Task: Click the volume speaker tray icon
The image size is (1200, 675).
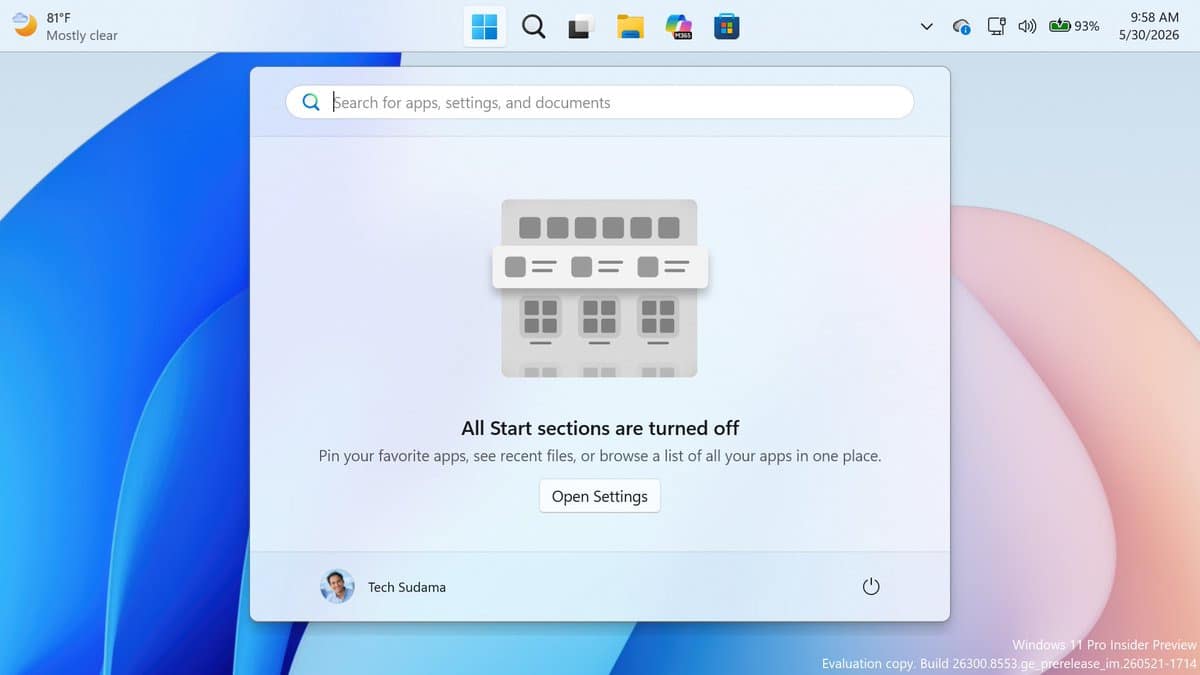Action: (x=1027, y=26)
